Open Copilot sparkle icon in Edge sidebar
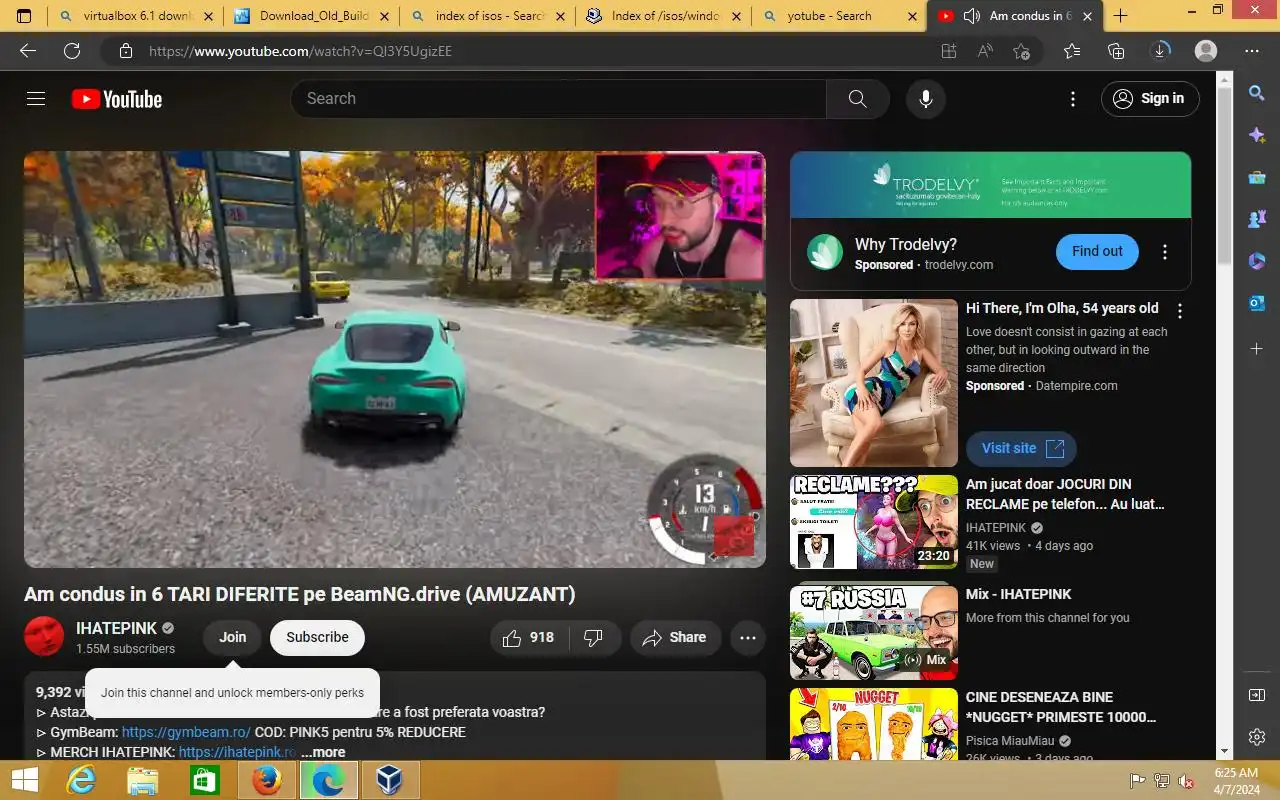This screenshot has width=1280, height=800. tap(1257, 135)
